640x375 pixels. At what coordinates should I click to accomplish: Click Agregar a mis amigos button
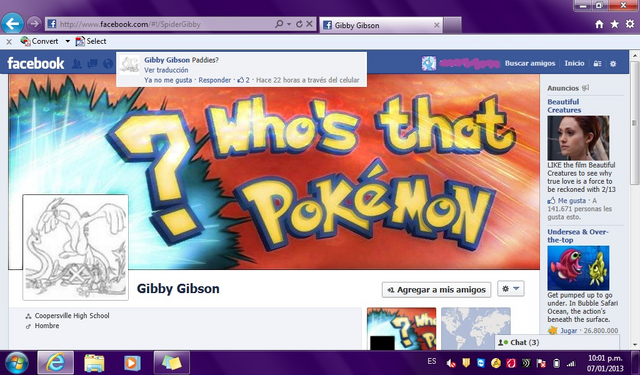[x=436, y=290]
